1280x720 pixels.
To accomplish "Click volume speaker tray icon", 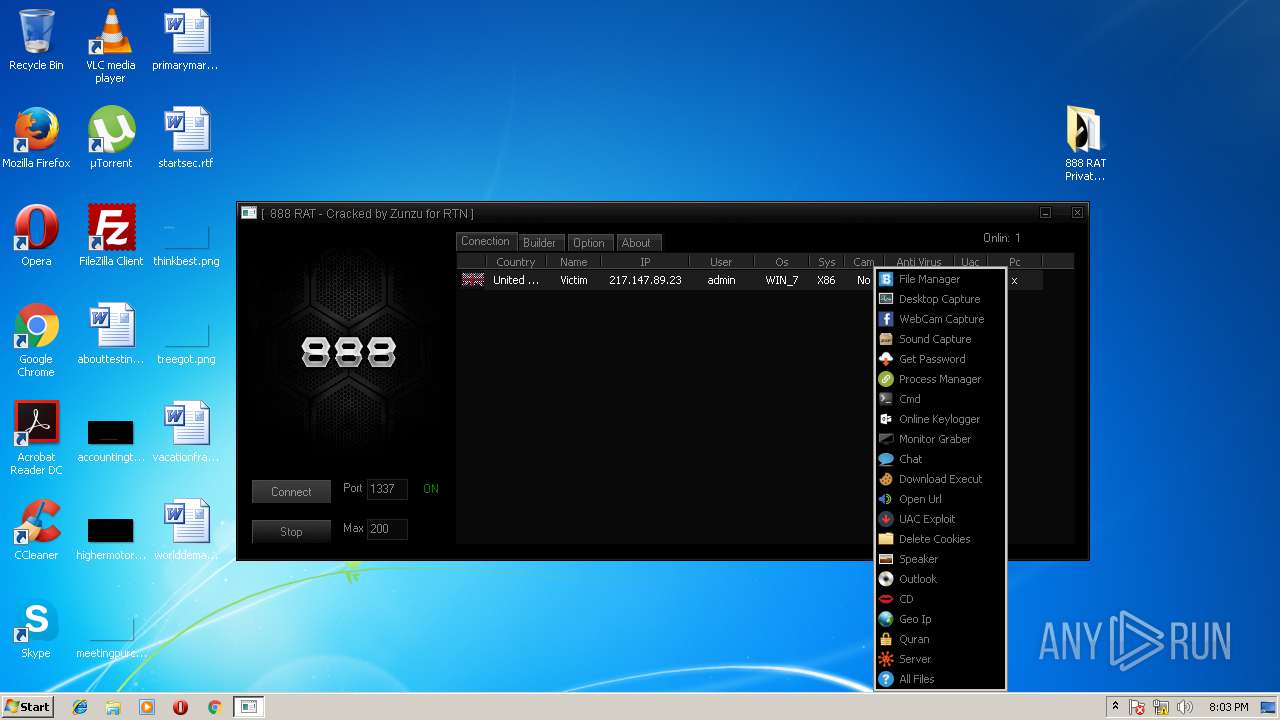I will click(1185, 707).
